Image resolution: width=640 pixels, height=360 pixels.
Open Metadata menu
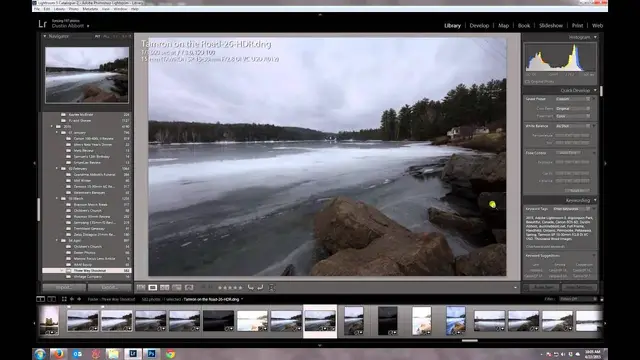tap(90, 9)
